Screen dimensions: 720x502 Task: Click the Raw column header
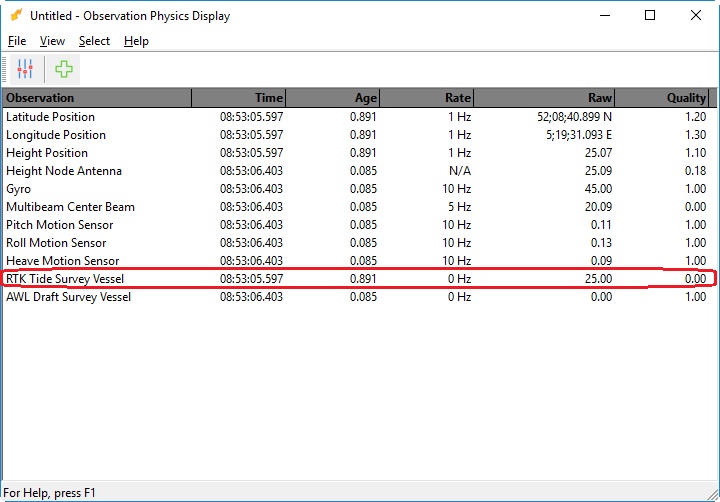(x=545, y=98)
